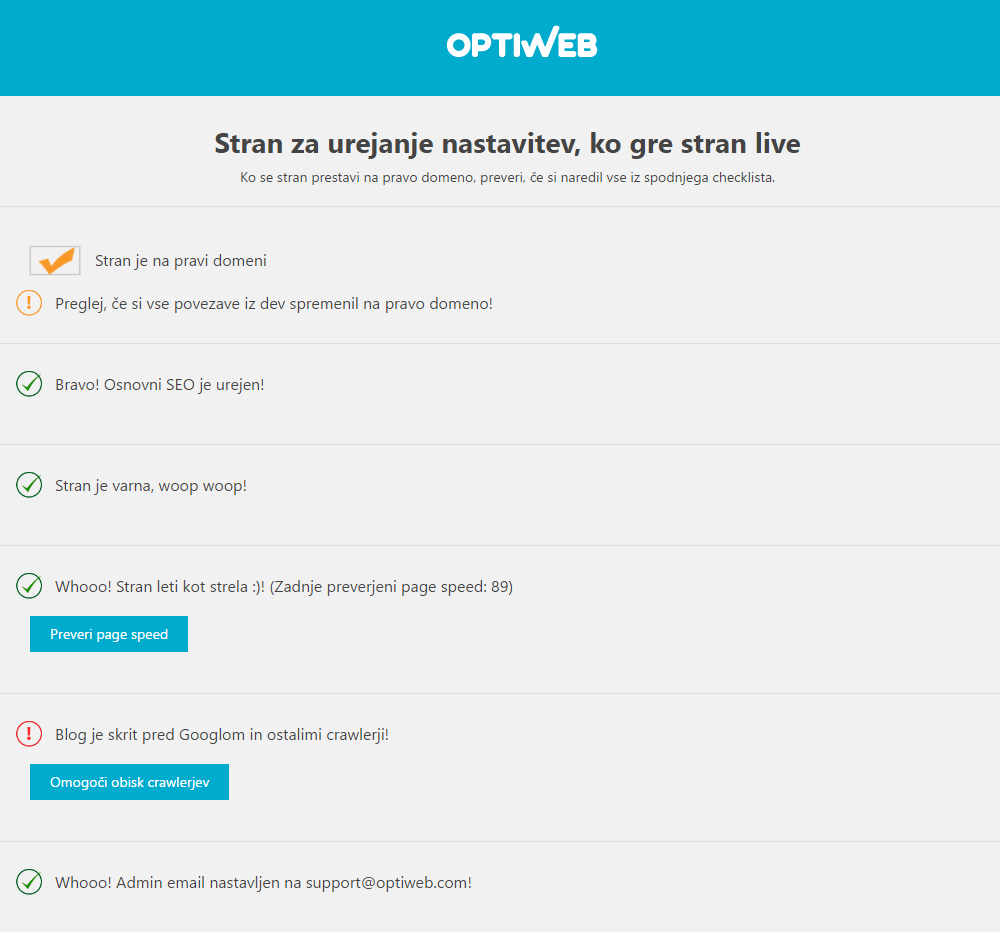Screen dimensions: 1000x932
Task: Click the last checked page speed value 89
Action: point(498,587)
